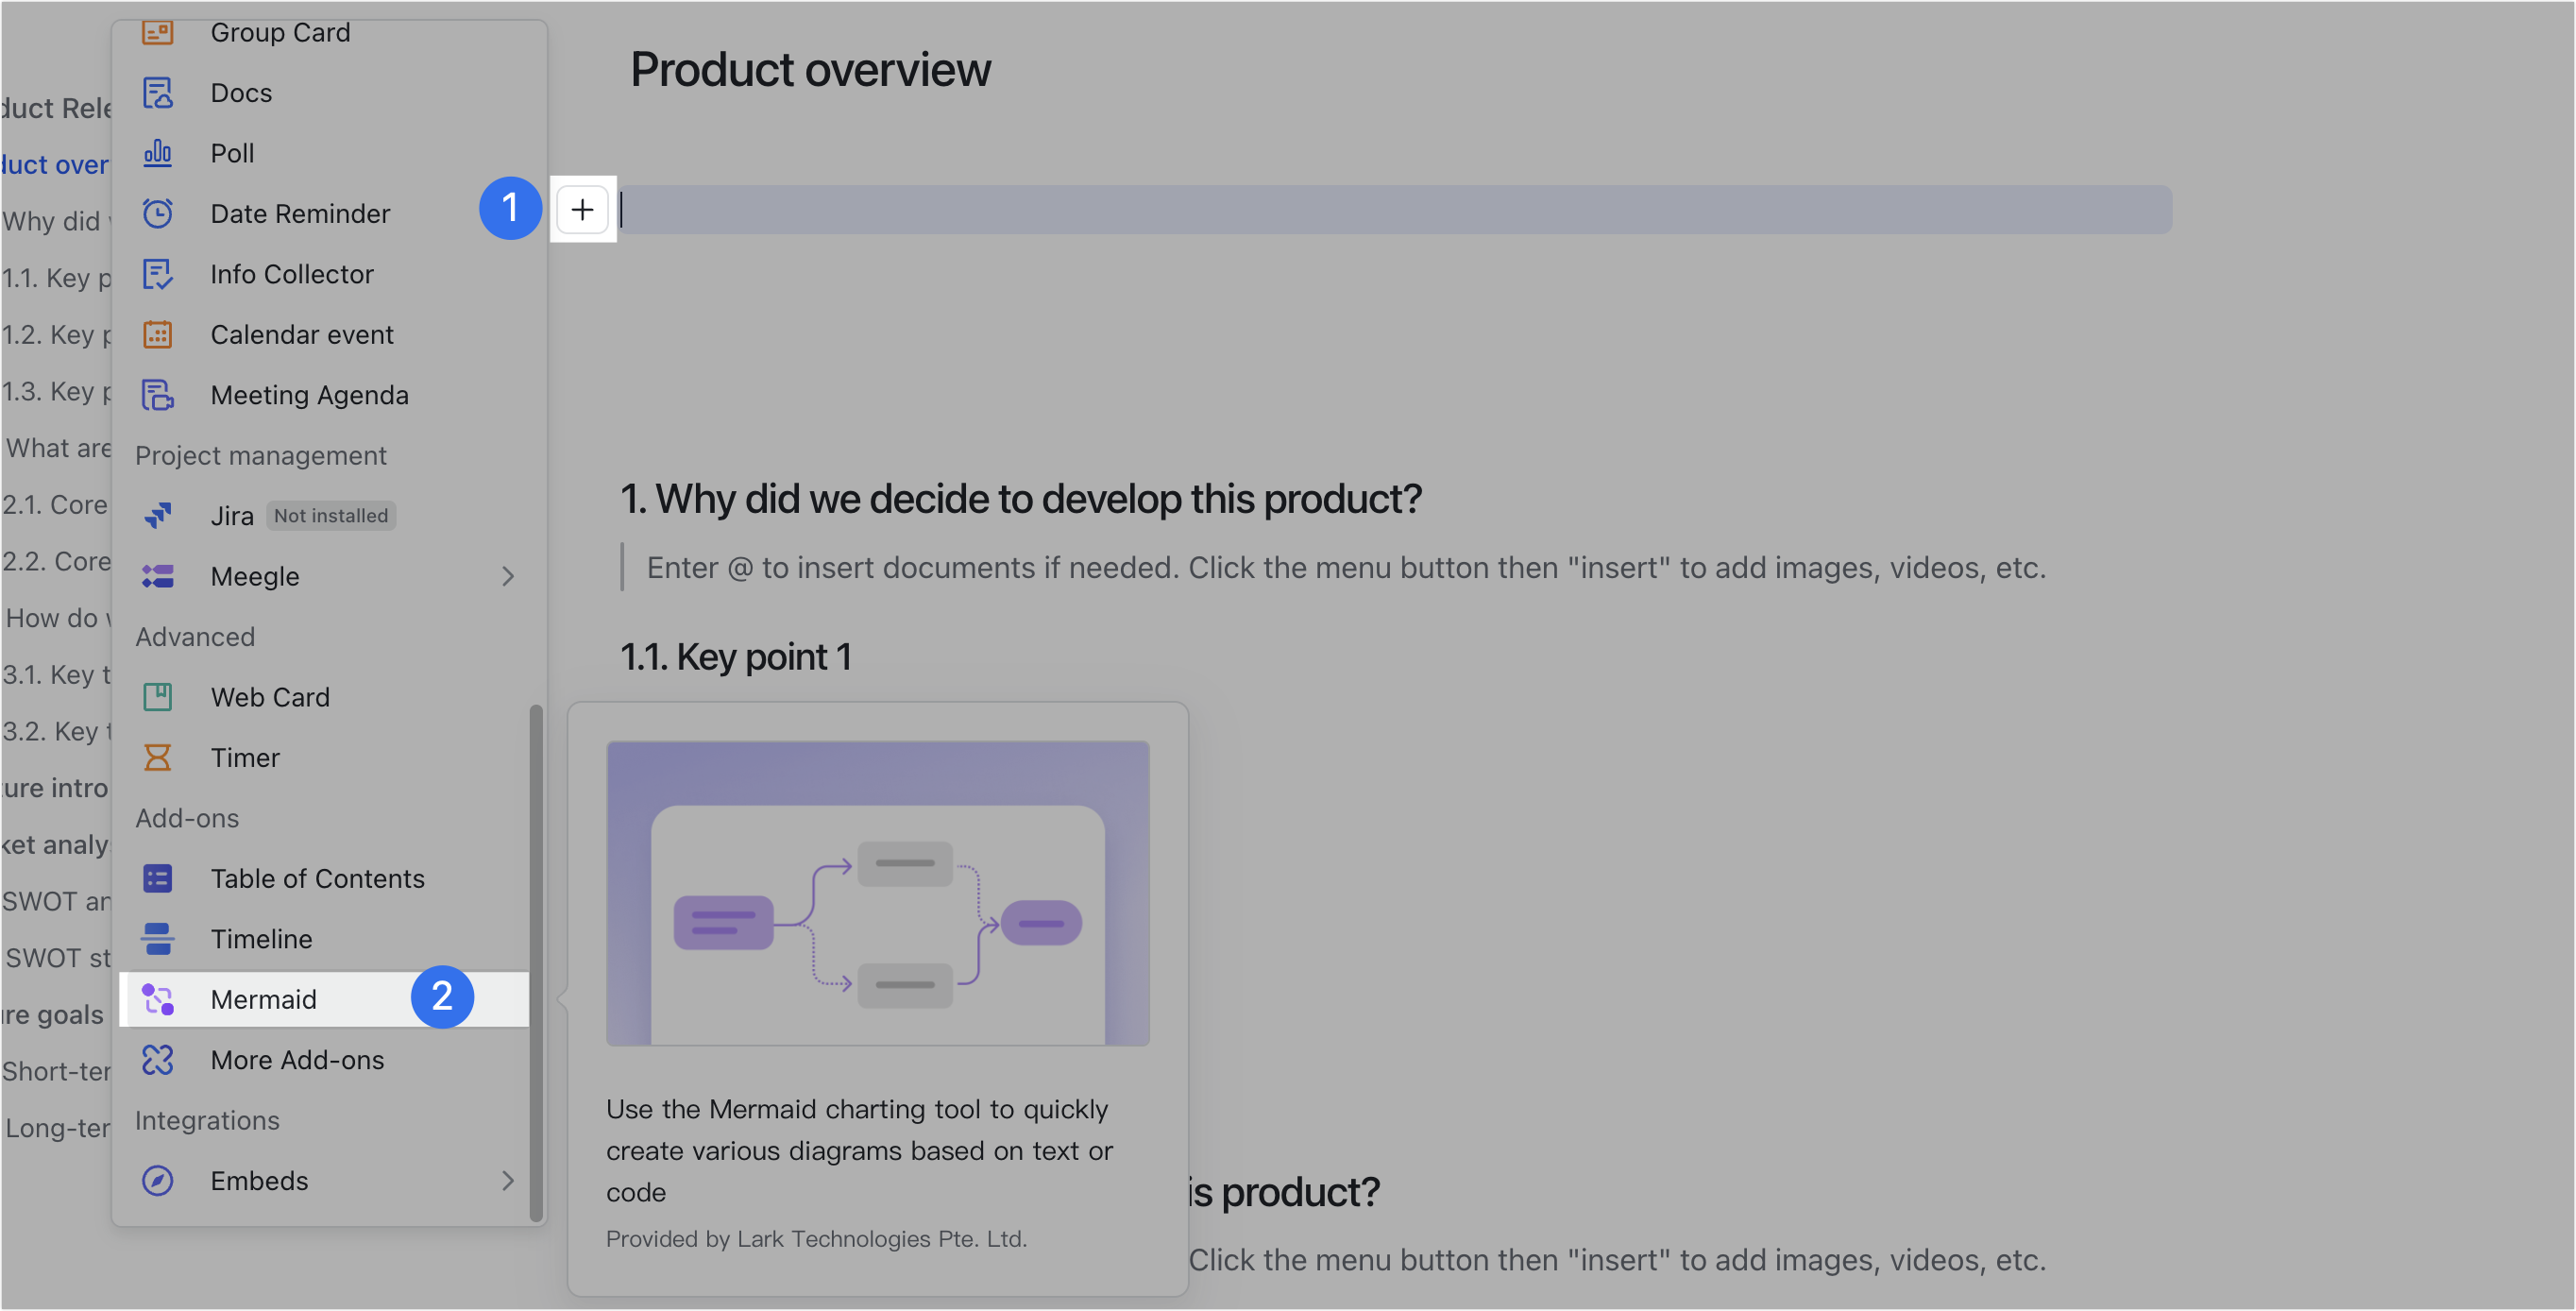This screenshot has height=1311, width=2576.
Task: Select the Timer hourglass icon
Action: (x=158, y=757)
